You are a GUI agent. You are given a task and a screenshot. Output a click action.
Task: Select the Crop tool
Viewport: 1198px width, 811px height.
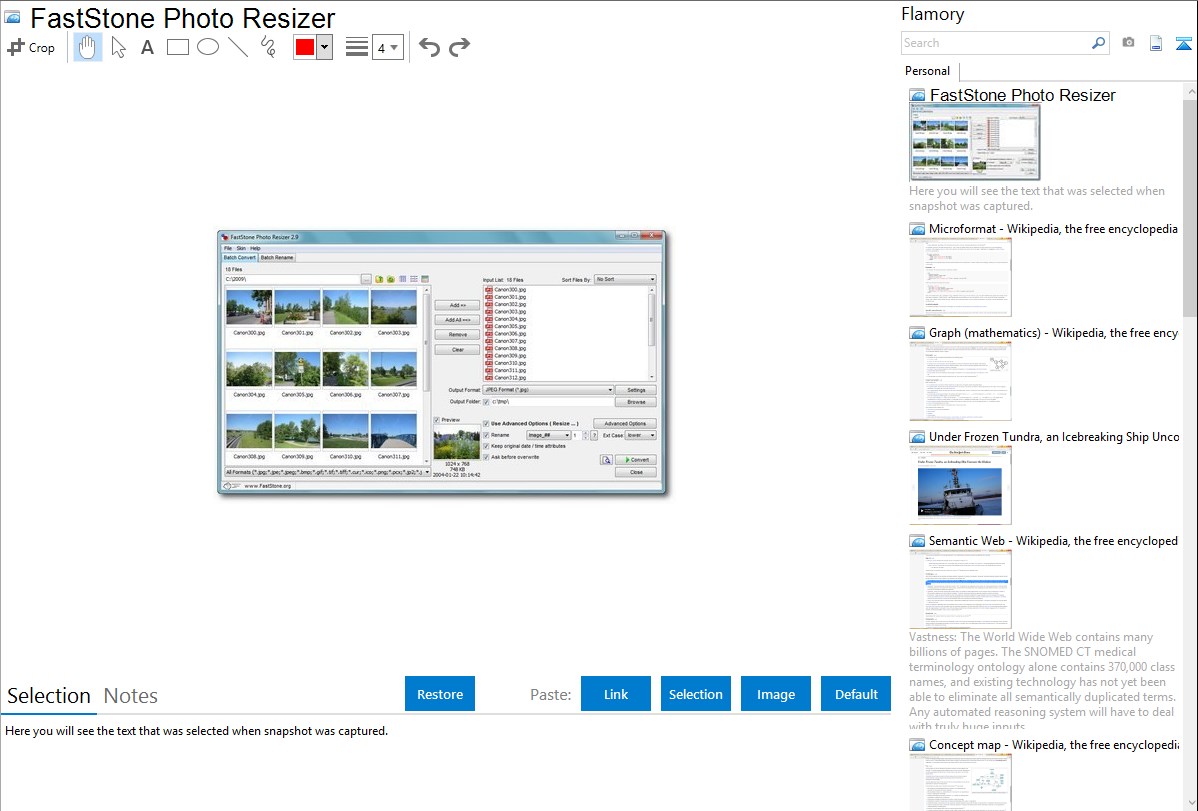[31, 47]
